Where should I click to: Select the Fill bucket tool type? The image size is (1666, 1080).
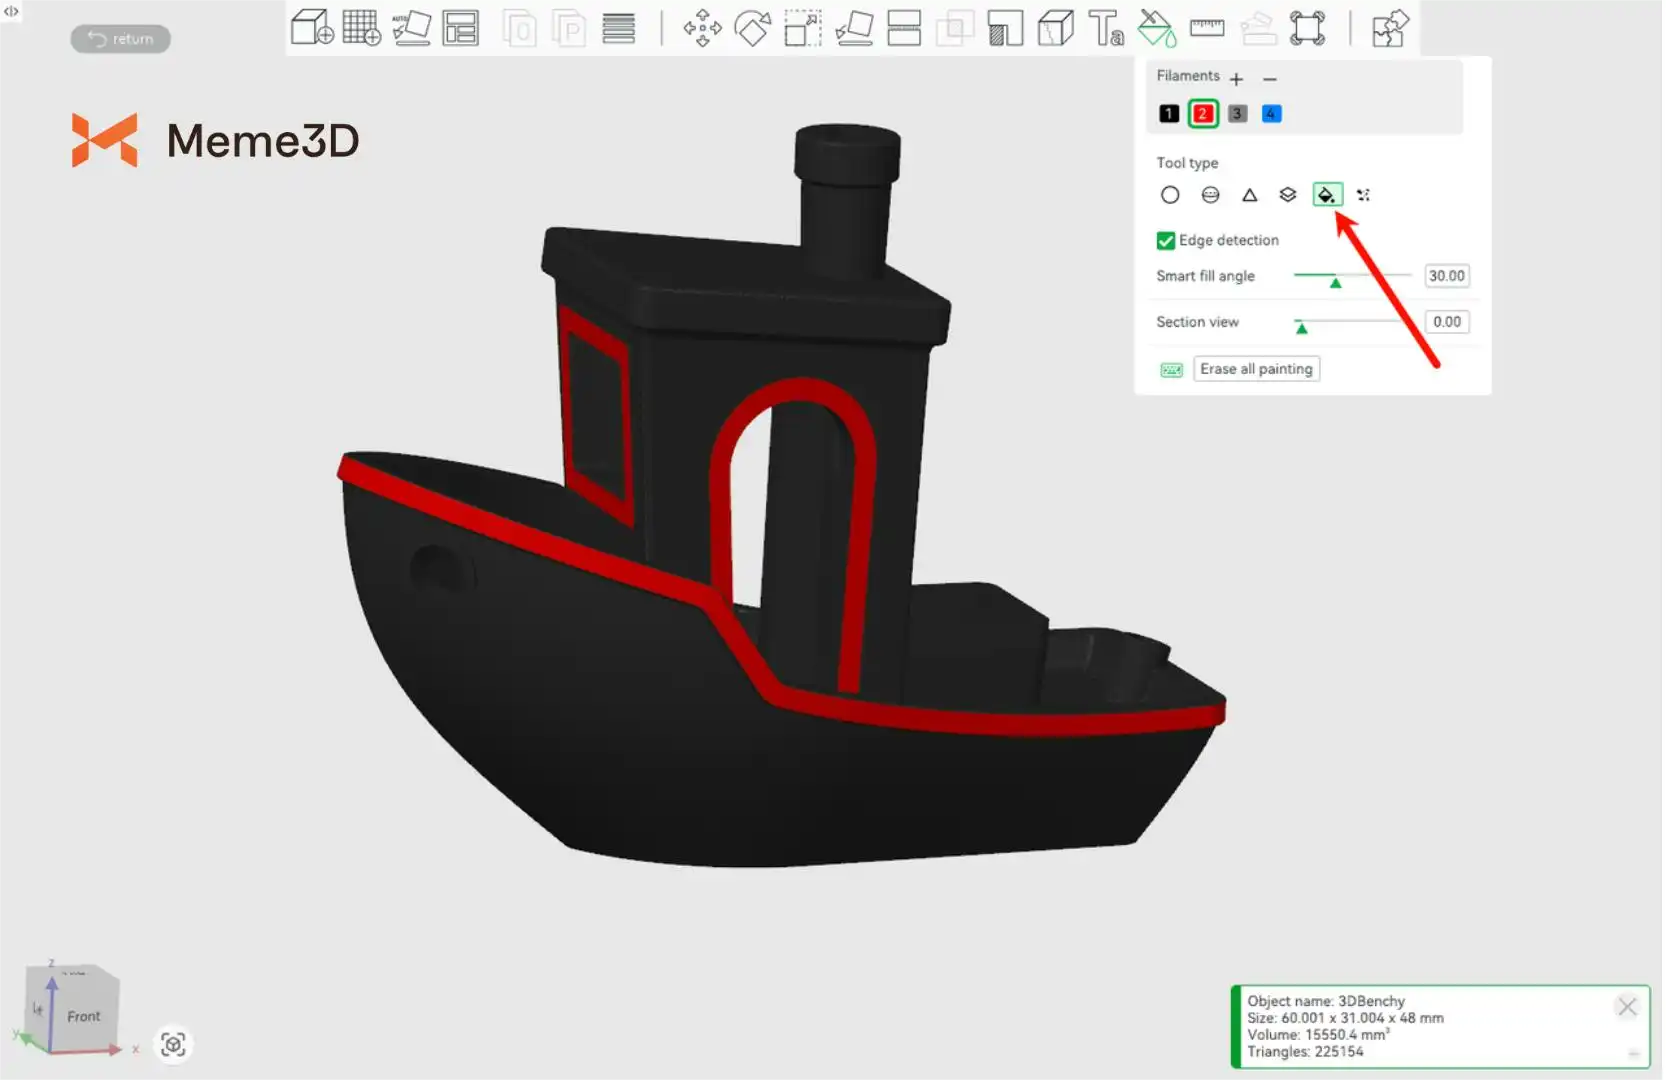1327,195
